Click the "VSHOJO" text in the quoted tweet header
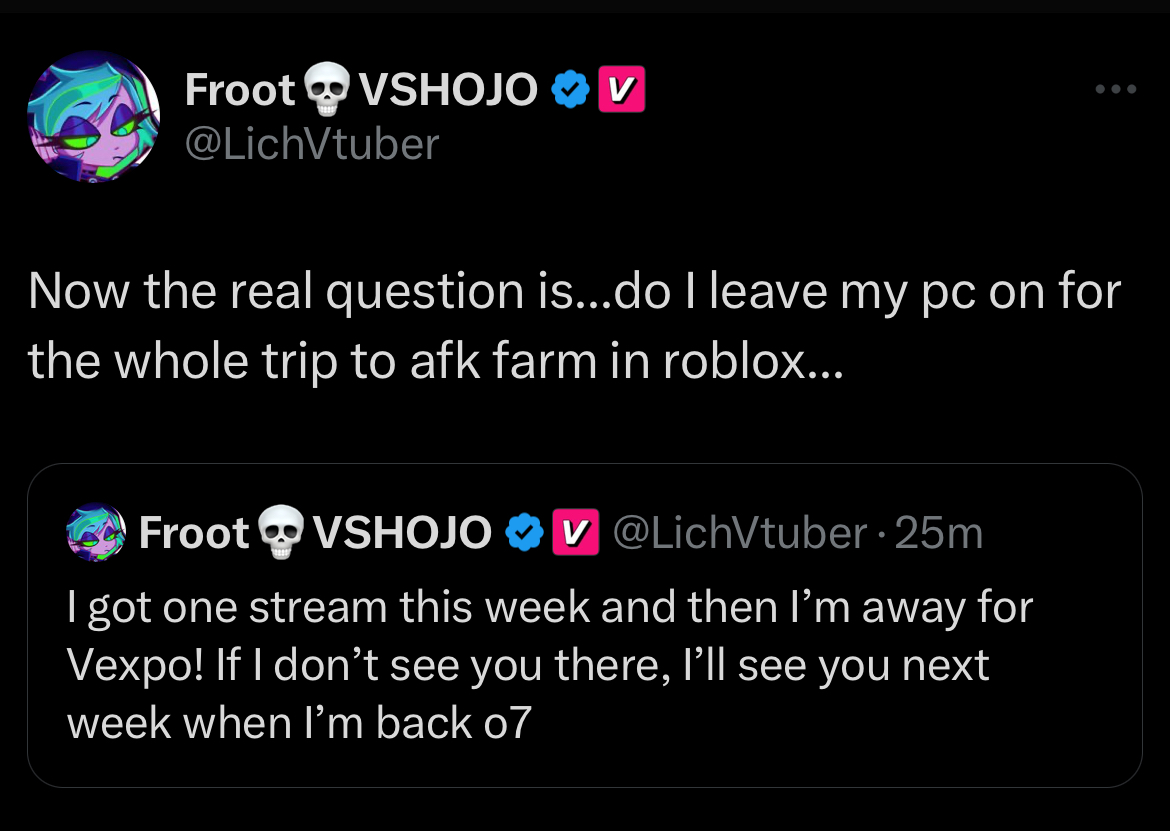1170x831 pixels. click(402, 533)
